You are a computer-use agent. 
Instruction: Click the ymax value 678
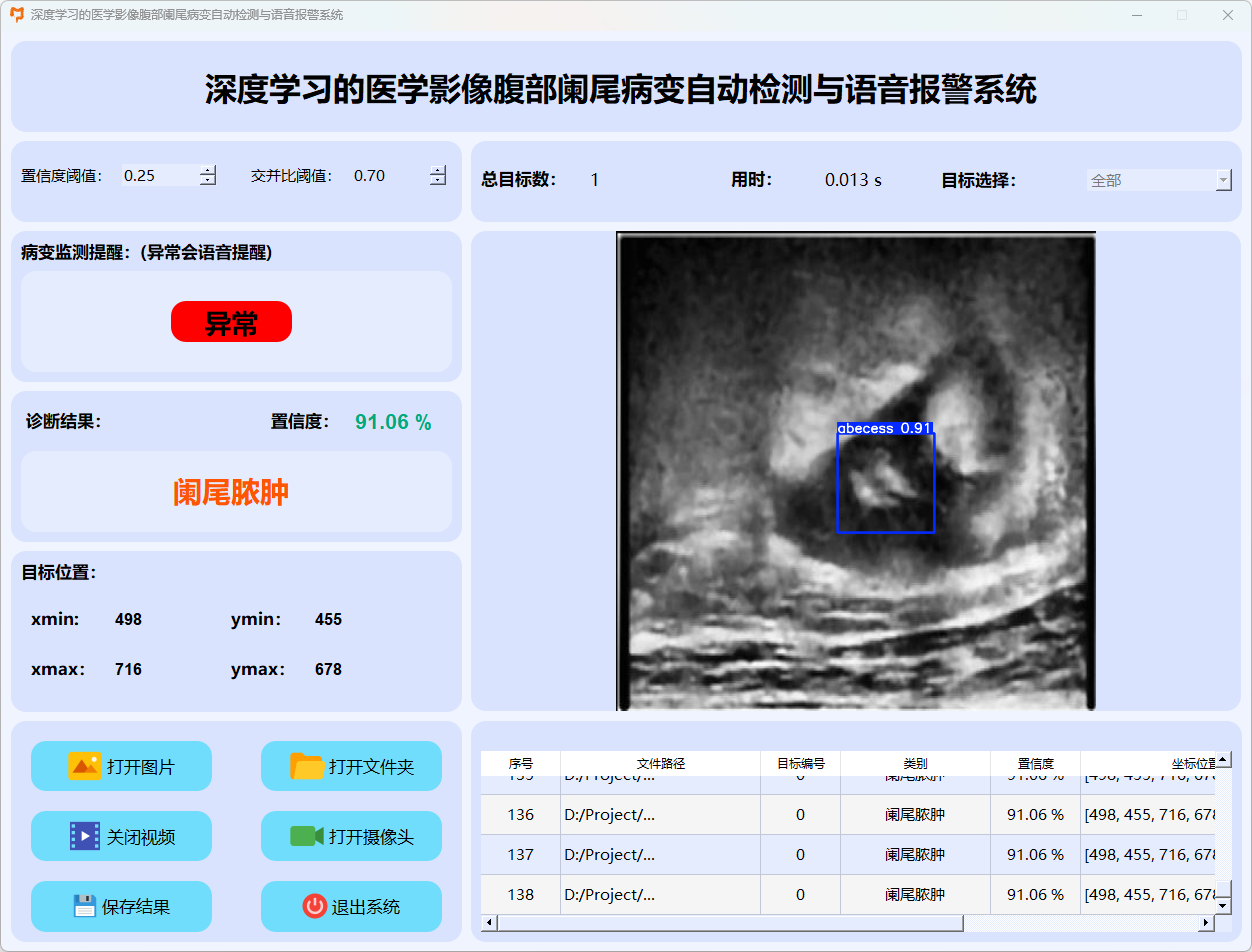[x=328, y=670]
